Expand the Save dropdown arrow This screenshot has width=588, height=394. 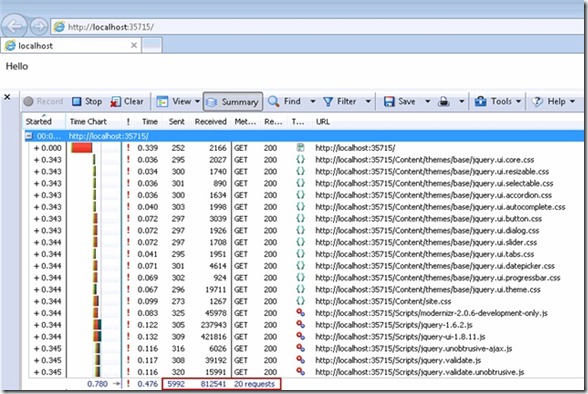pyautogui.click(x=428, y=102)
